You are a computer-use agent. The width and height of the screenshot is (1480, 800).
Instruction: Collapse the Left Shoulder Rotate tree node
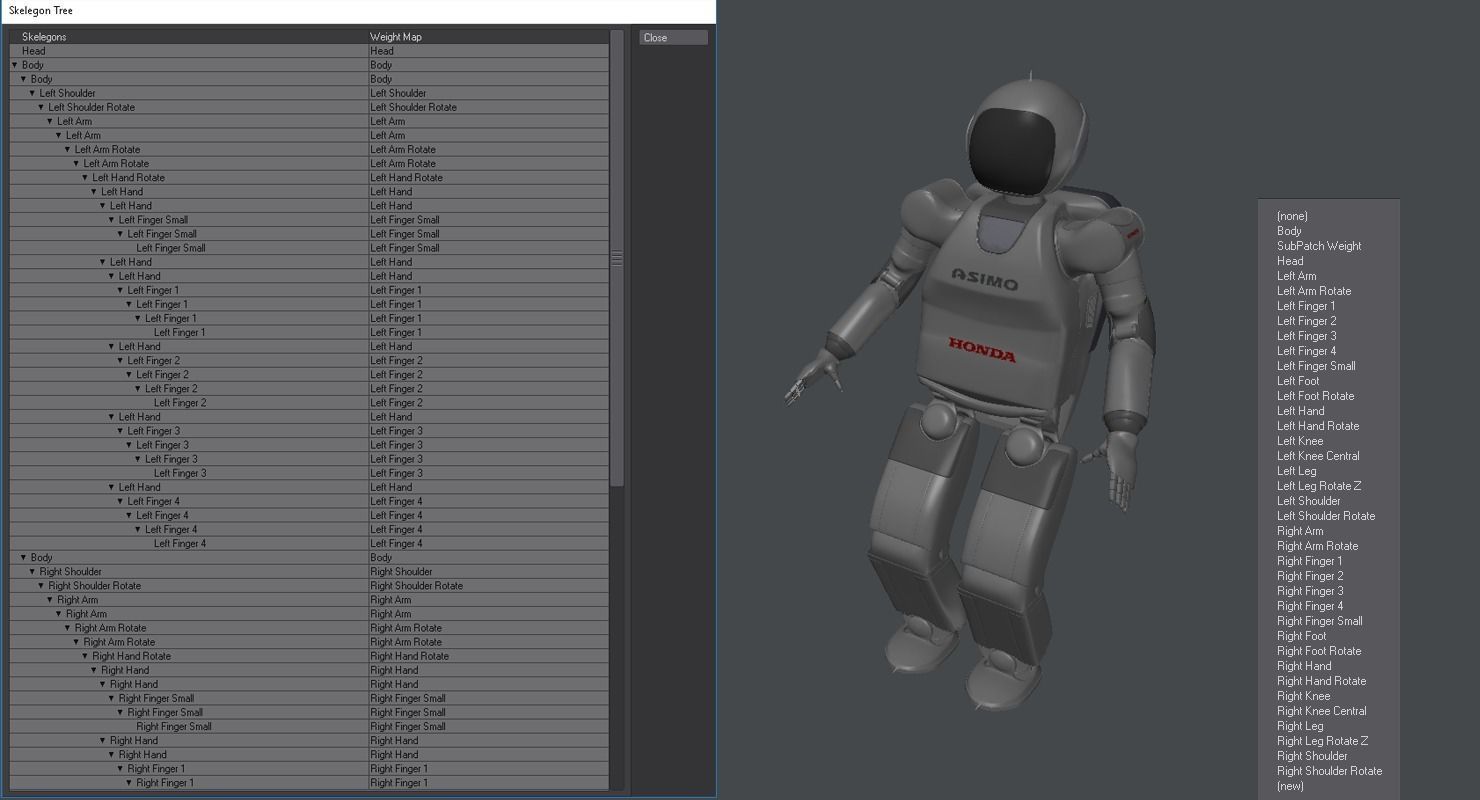41,108
